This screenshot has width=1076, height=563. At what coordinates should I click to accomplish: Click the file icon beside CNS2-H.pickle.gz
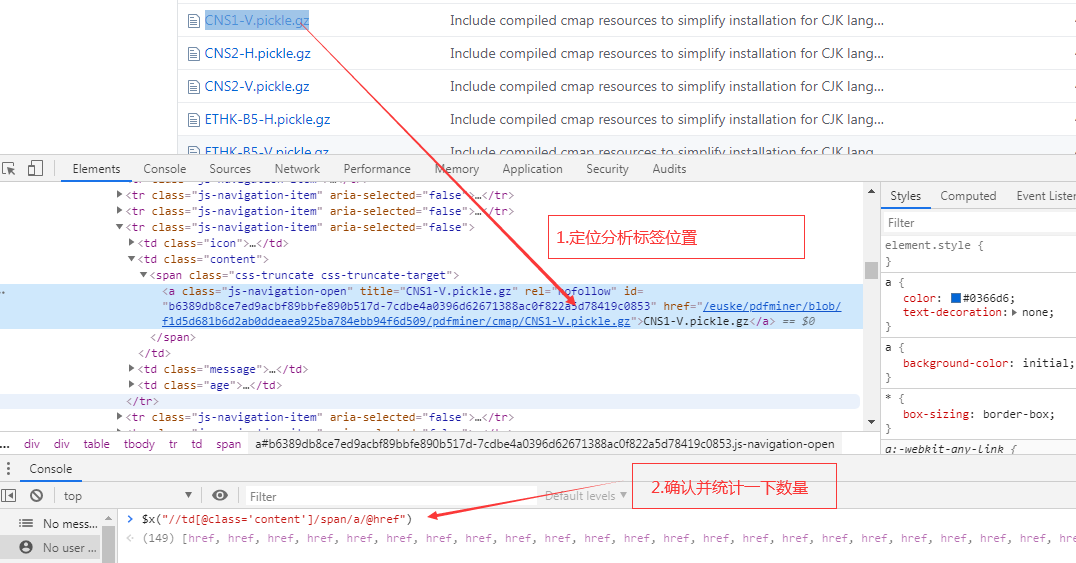coord(194,54)
